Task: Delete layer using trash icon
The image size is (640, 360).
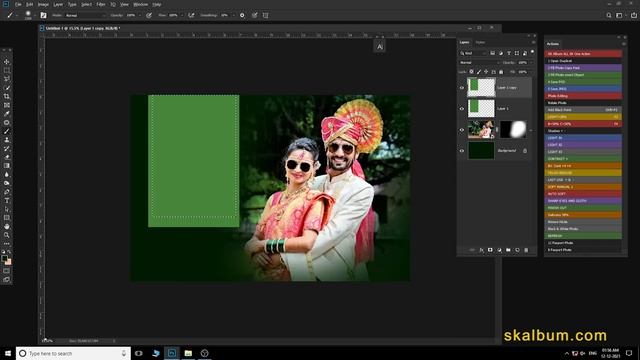Action: (x=526, y=250)
